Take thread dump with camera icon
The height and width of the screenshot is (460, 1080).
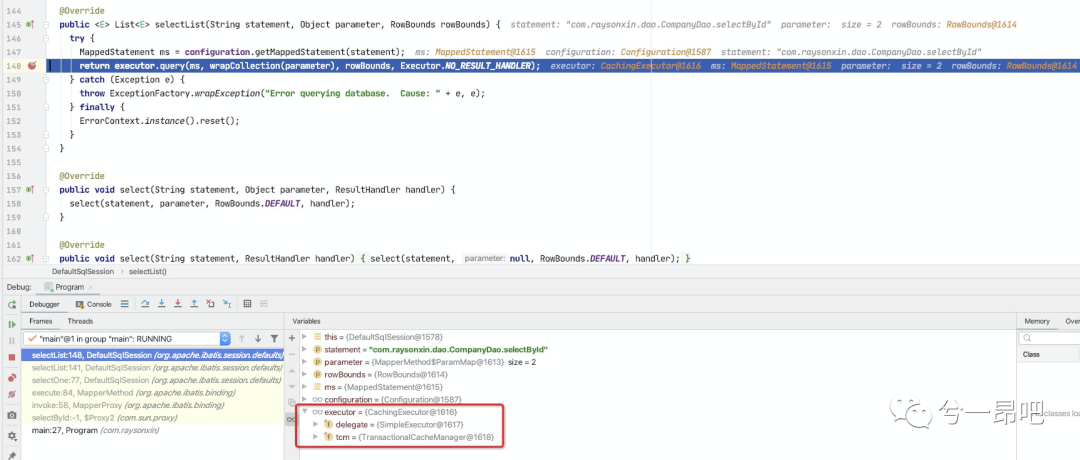(12, 415)
